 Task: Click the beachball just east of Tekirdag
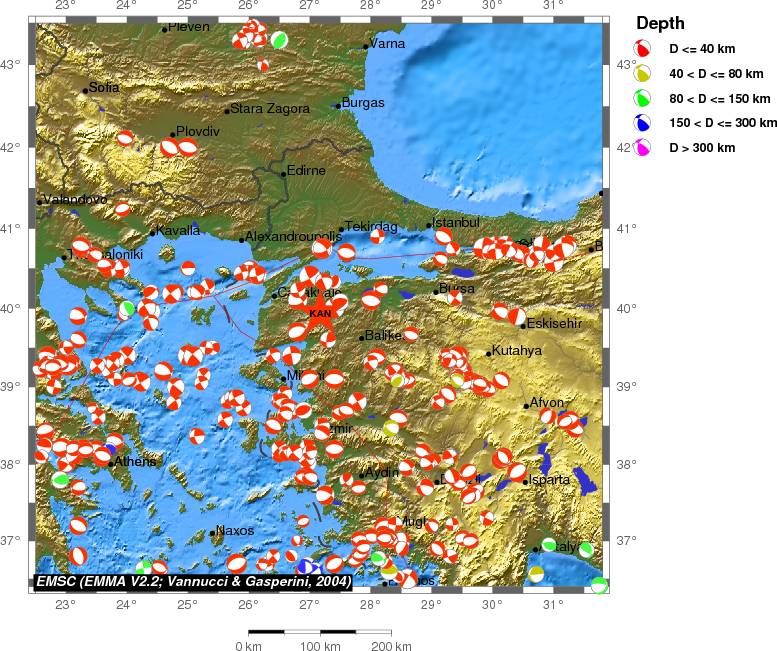[377, 236]
